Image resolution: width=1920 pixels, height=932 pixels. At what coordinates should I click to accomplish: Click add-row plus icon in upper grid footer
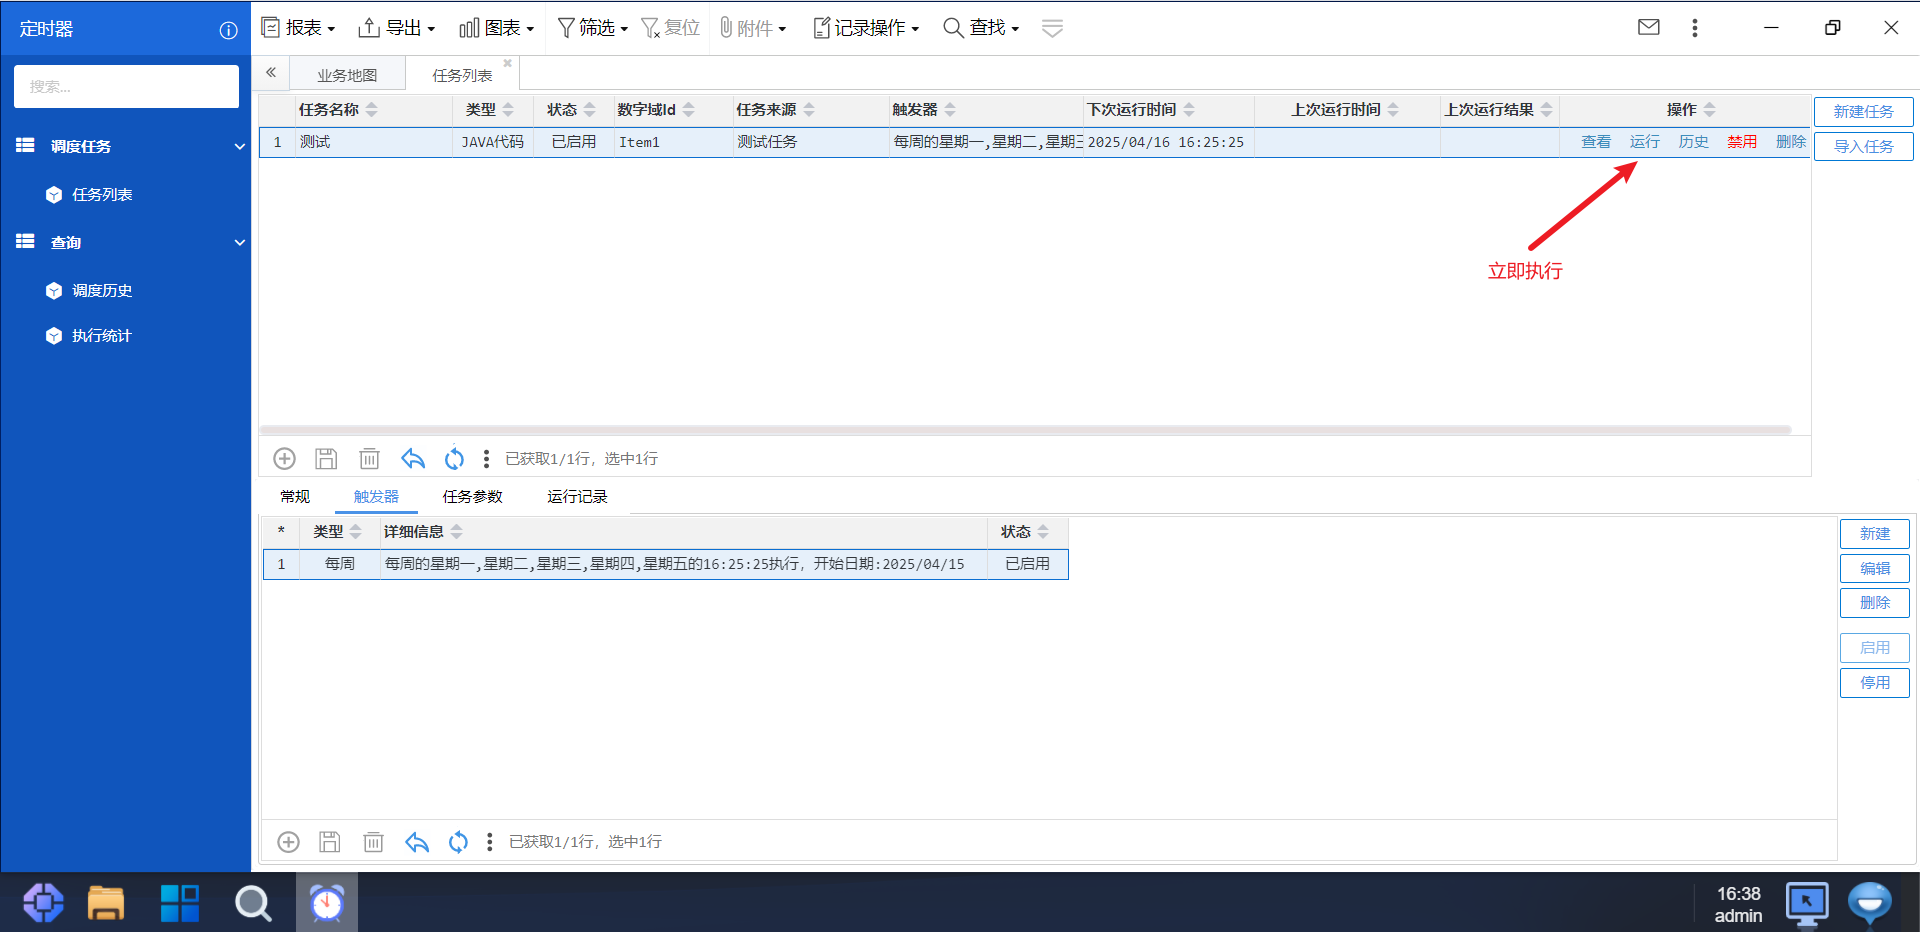[285, 459]
